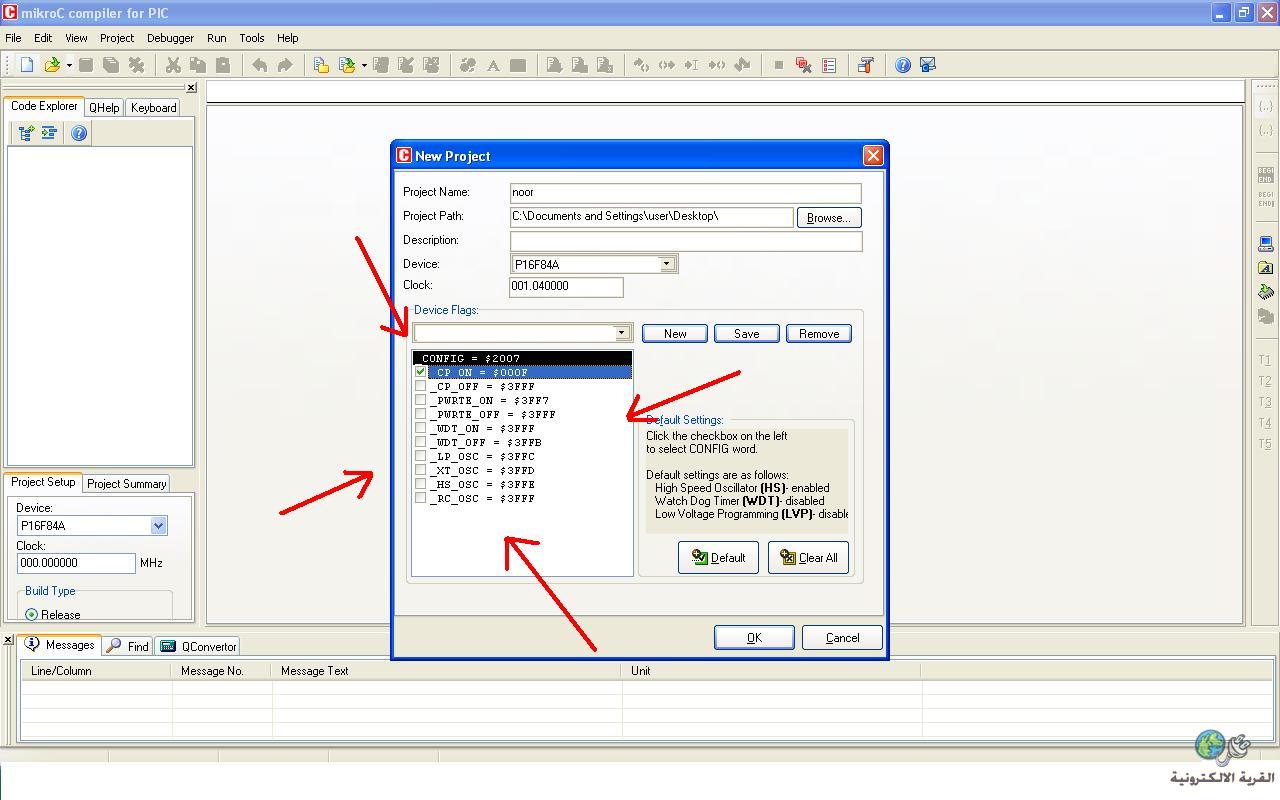Viewport: 1280px width, 800px height.
Task: Click the top curly braces sidebar icon
Action: tap(1265, 106)
